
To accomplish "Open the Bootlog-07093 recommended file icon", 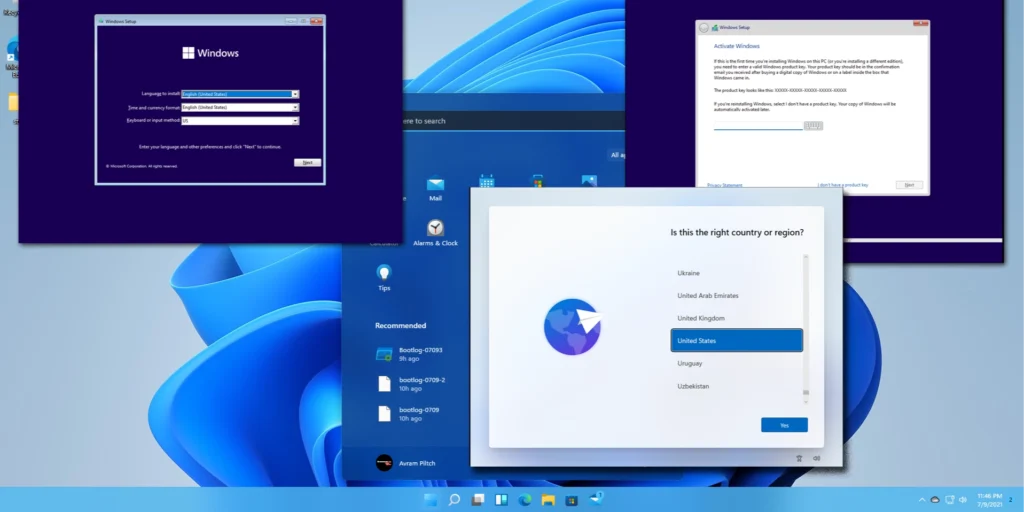I will click(384, 354).
